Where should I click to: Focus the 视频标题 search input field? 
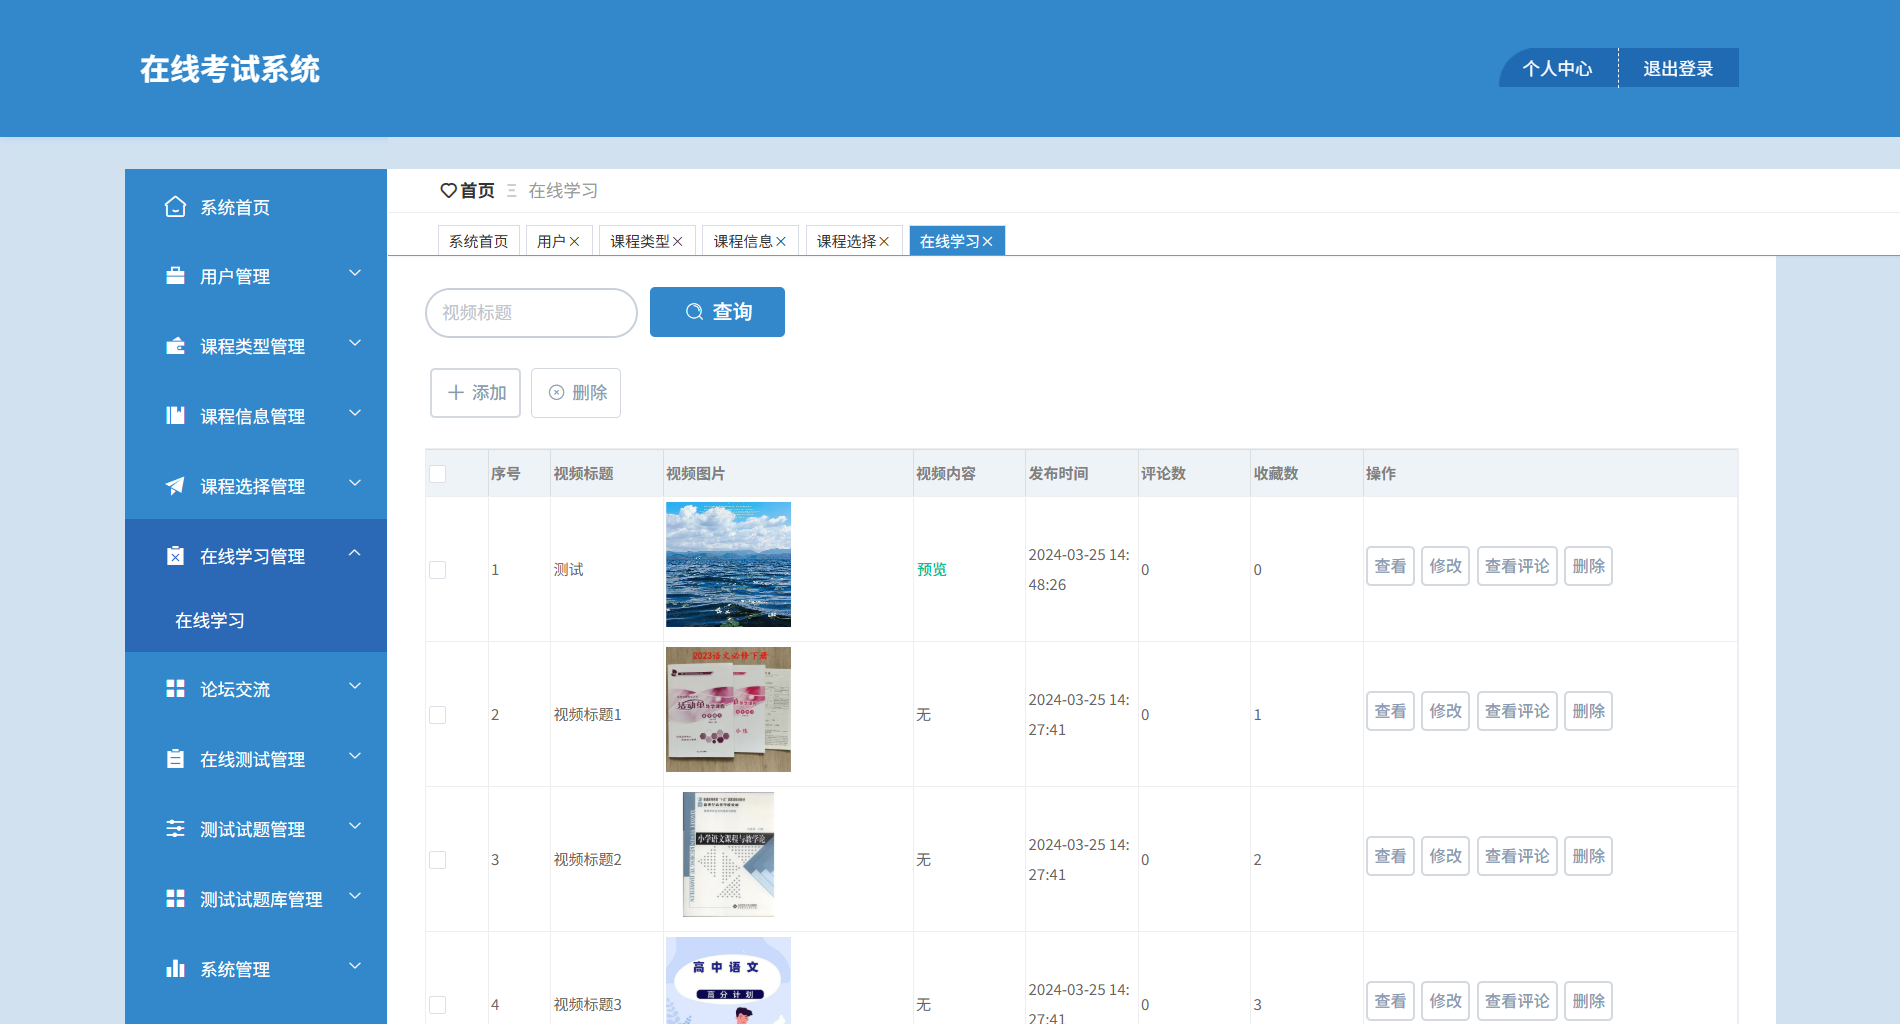pos(531,313)
